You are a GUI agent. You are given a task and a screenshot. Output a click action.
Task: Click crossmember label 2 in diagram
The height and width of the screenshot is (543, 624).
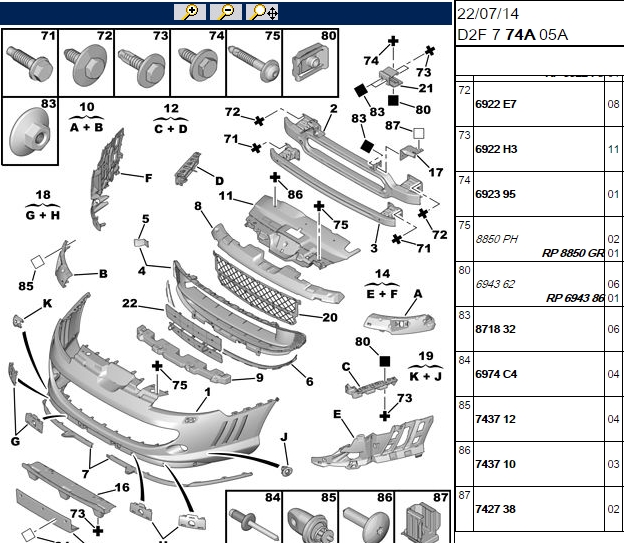coord(333,109)
